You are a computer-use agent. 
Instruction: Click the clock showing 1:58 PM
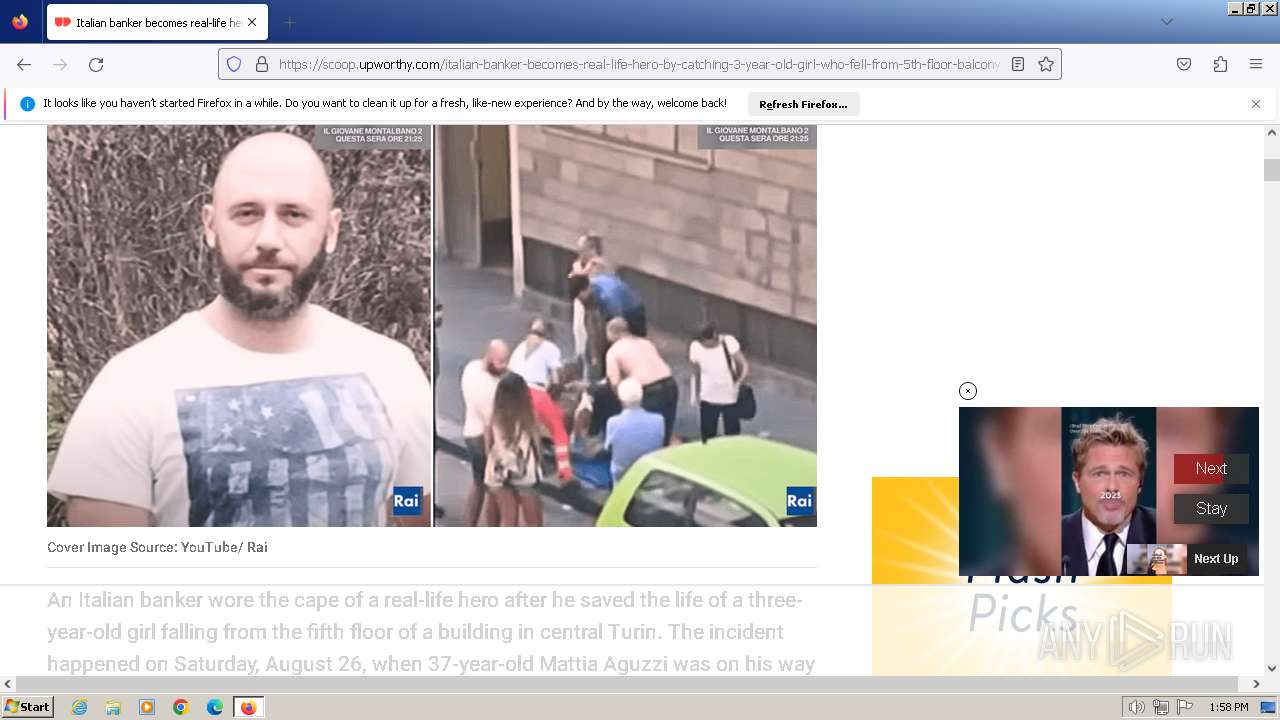coord(1228,707)
